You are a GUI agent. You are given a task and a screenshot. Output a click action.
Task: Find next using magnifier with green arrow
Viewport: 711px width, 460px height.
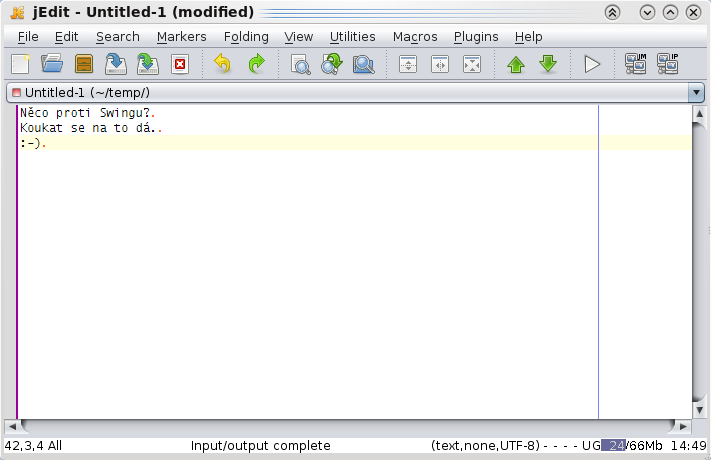pyautogui.click(x=332, y=64)
